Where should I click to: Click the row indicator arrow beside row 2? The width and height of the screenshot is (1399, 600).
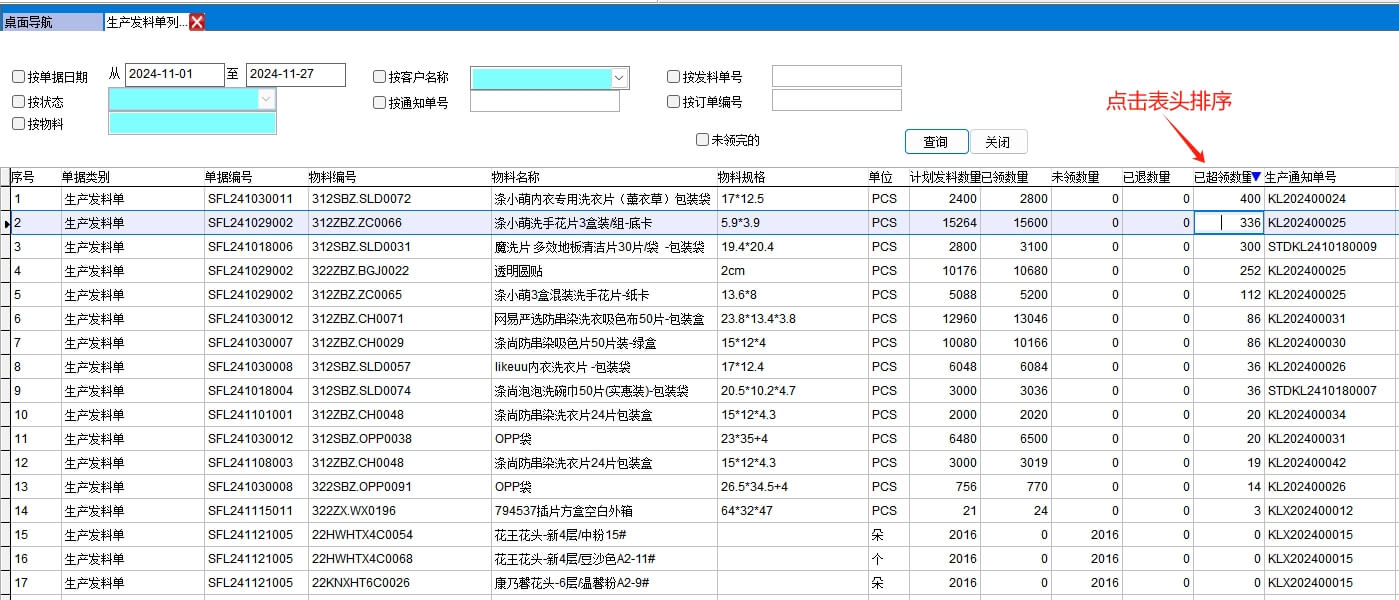coord(6,224)
